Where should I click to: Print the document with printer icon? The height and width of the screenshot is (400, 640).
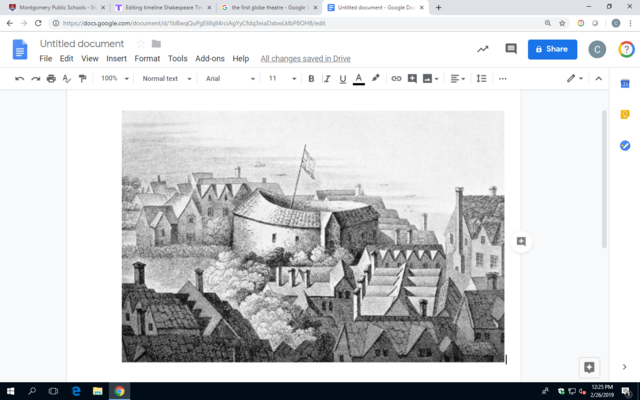pyautogui.click(x=51, y=78)
